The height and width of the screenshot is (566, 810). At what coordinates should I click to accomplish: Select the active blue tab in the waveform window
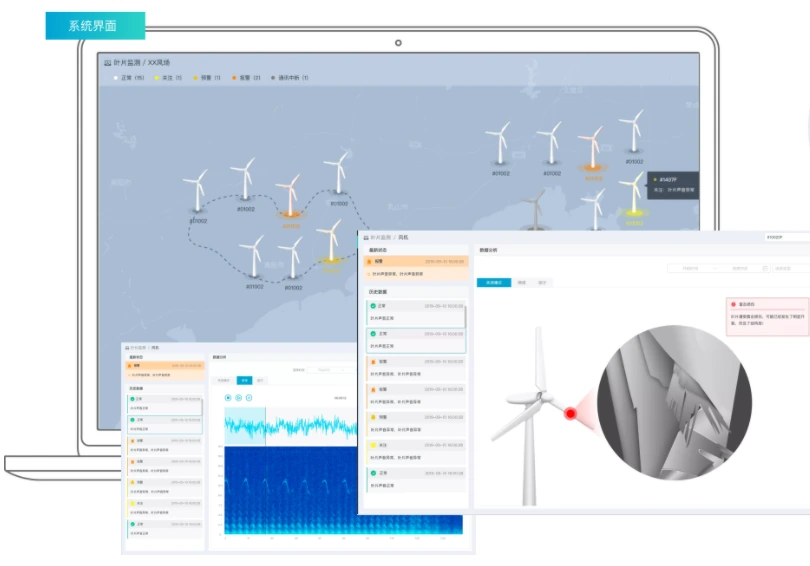tap(244, 381)
